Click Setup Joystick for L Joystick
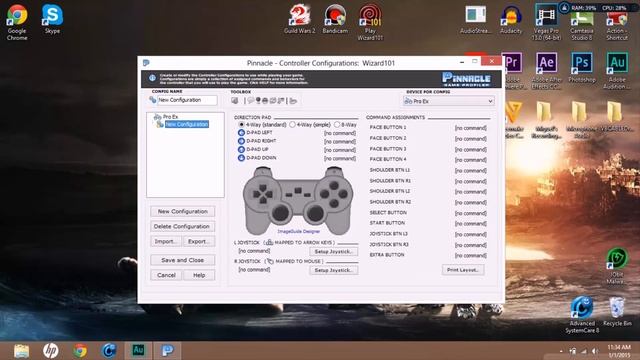This screenshot has height=360, width=640. pos(333,251)
